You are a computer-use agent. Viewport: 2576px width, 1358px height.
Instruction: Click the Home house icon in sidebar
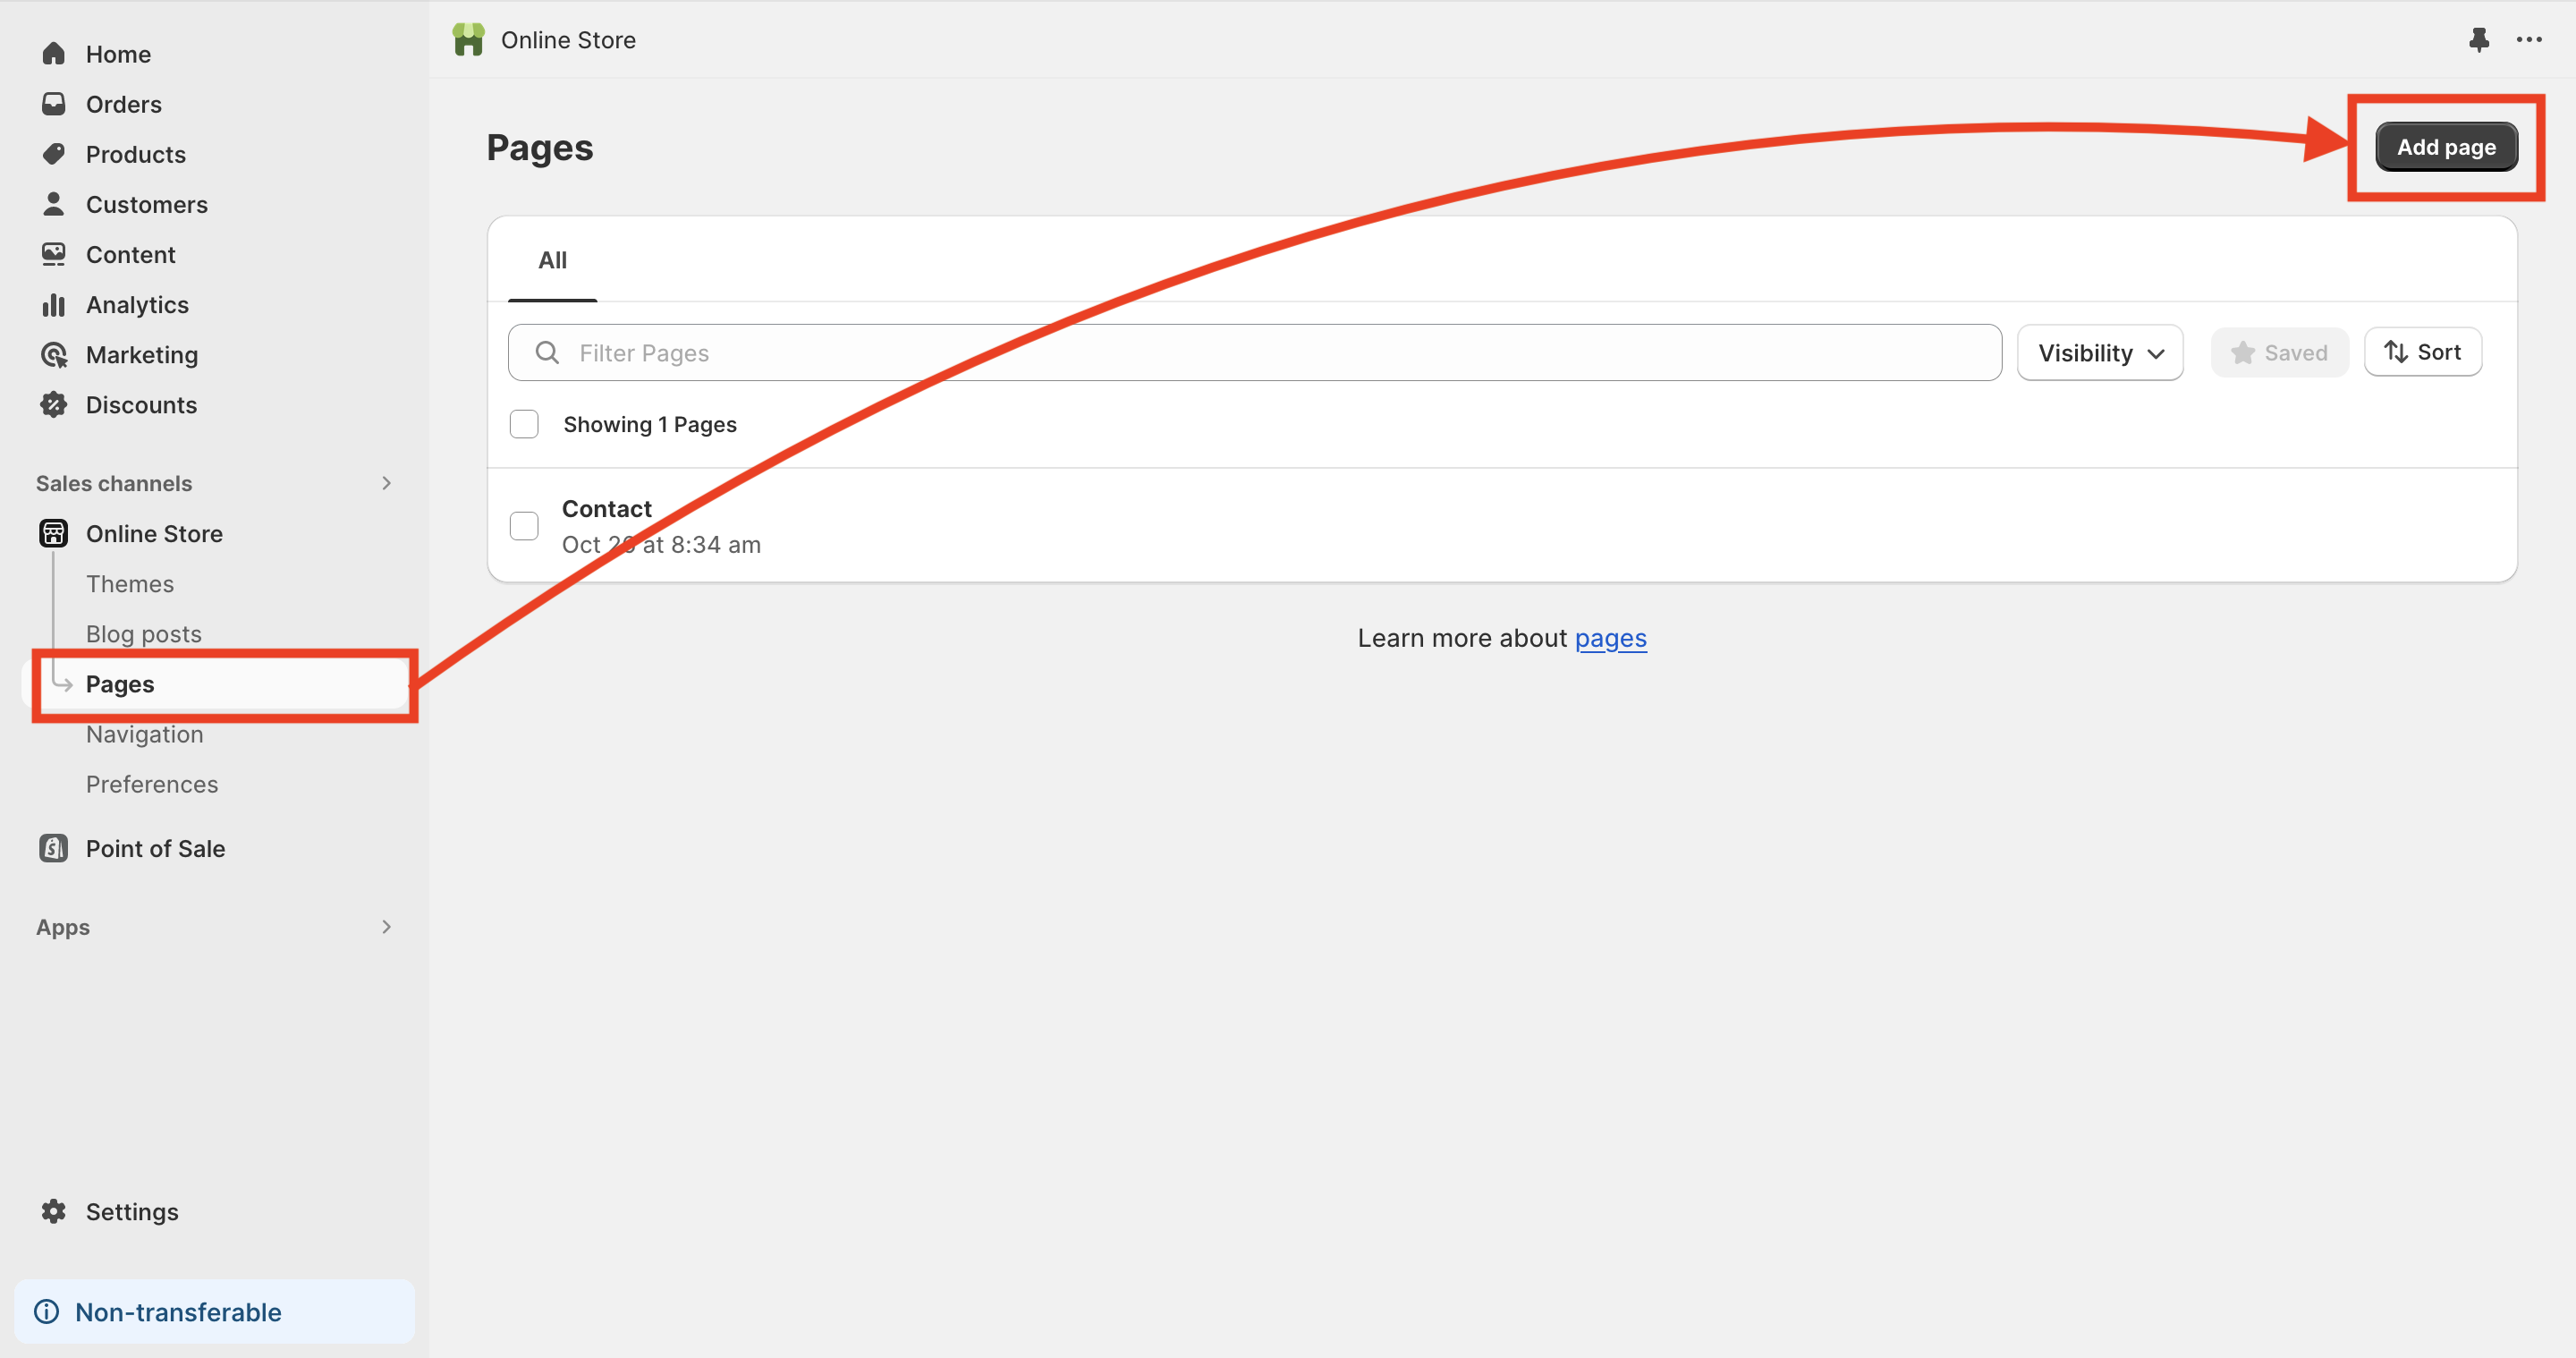coord(54,54)
